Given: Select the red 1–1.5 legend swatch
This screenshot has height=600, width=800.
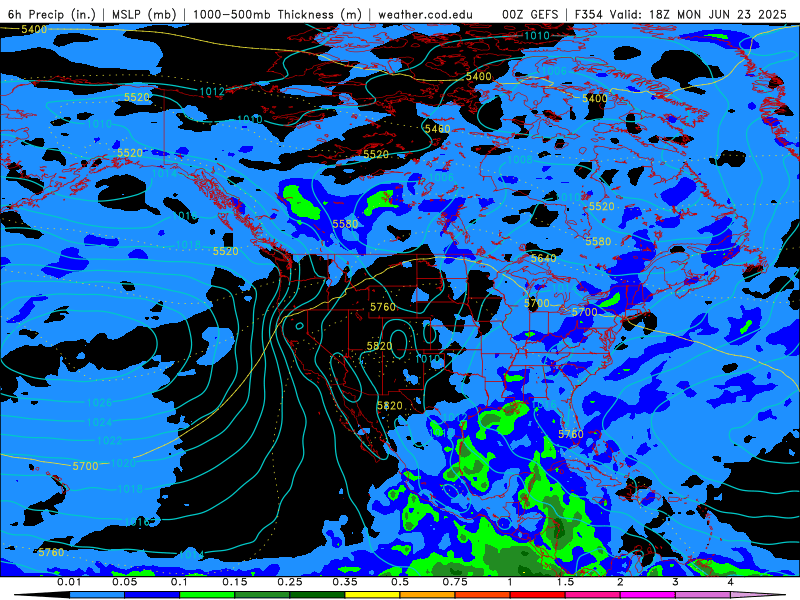Looking at the screenshot, I should [538, 595].
